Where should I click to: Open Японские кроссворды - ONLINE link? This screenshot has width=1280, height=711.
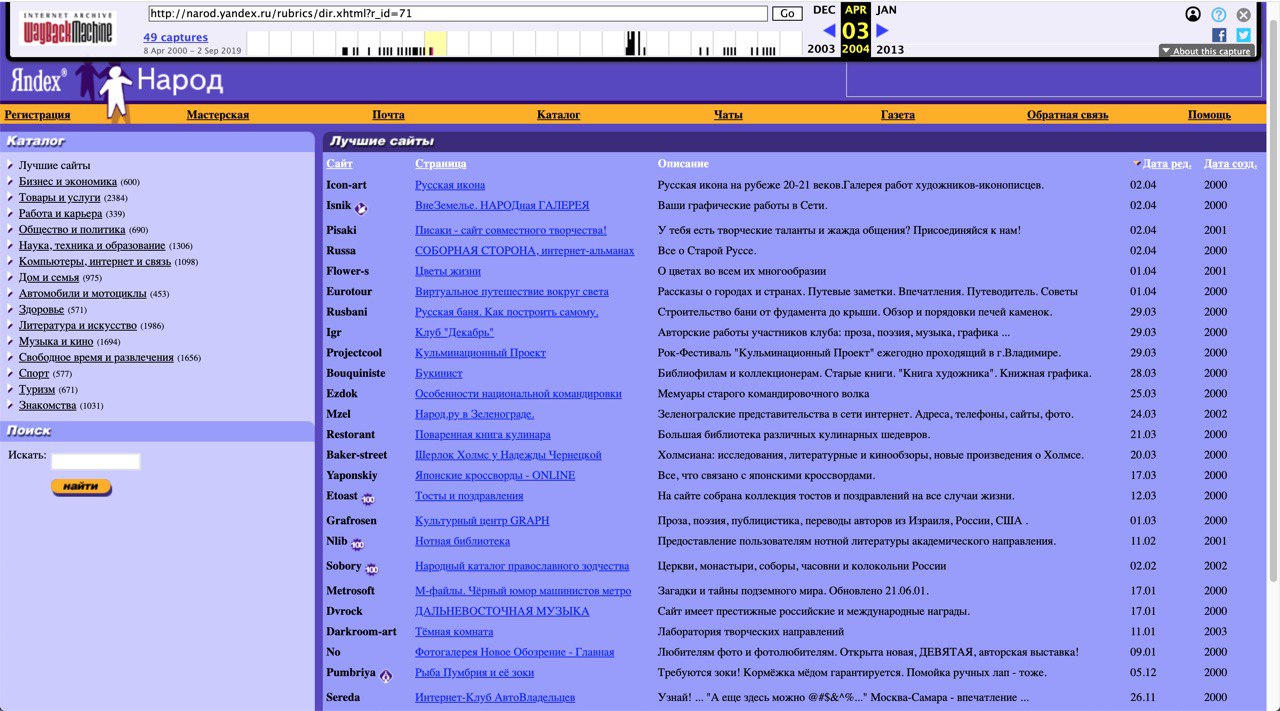pos(495,476)
